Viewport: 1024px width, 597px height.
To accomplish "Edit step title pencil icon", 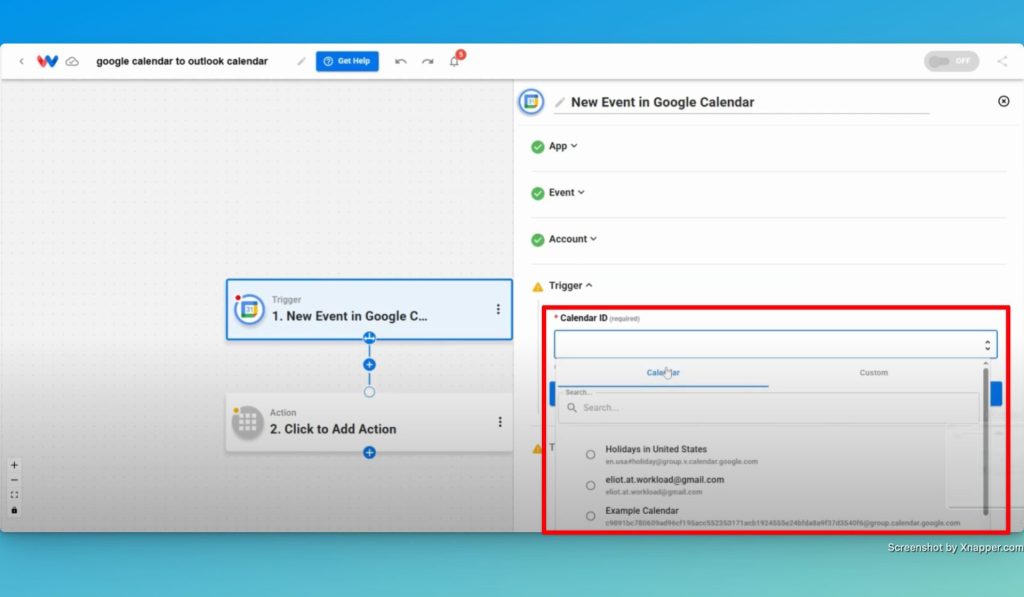I will pyautogui.click(x=560, y=102).
